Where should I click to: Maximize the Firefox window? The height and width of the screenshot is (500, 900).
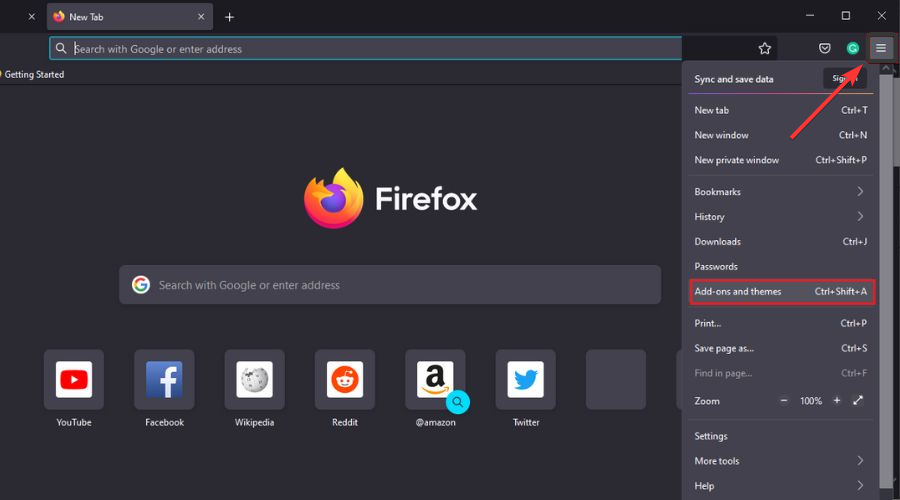click(x=845, y=16)
